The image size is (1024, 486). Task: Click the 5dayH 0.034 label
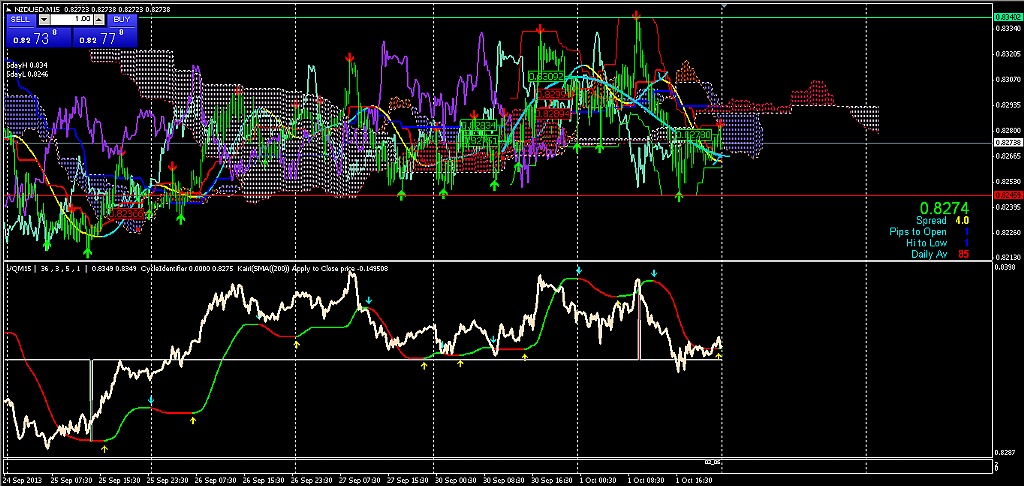[27, 66]
